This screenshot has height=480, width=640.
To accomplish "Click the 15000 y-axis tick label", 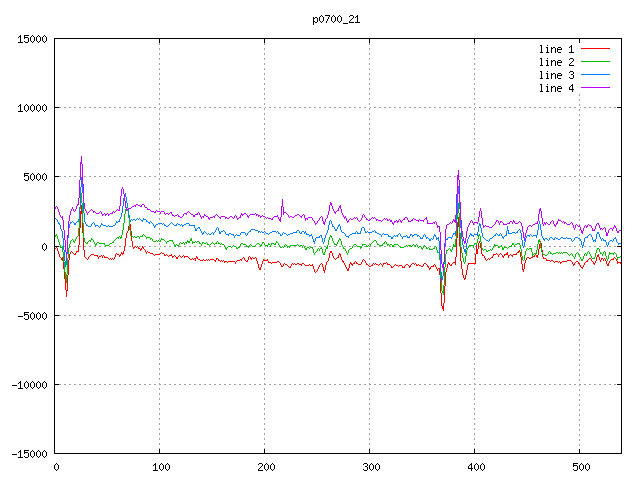I will click(x=31, y=39).
